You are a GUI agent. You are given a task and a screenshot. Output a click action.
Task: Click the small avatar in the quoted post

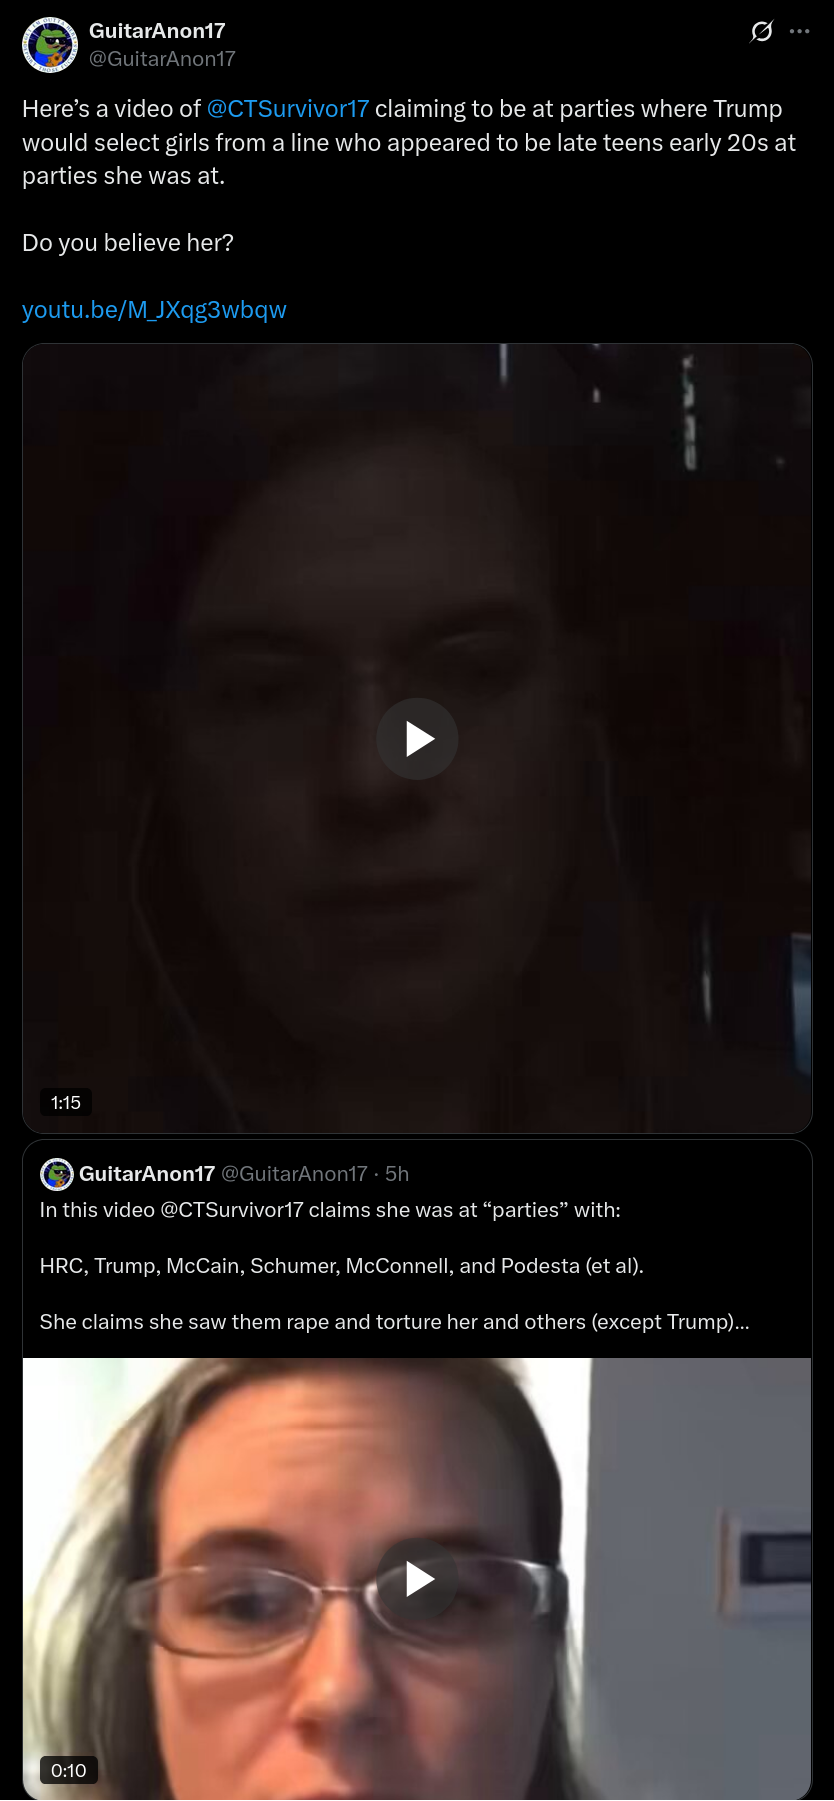pos(57,1174)
